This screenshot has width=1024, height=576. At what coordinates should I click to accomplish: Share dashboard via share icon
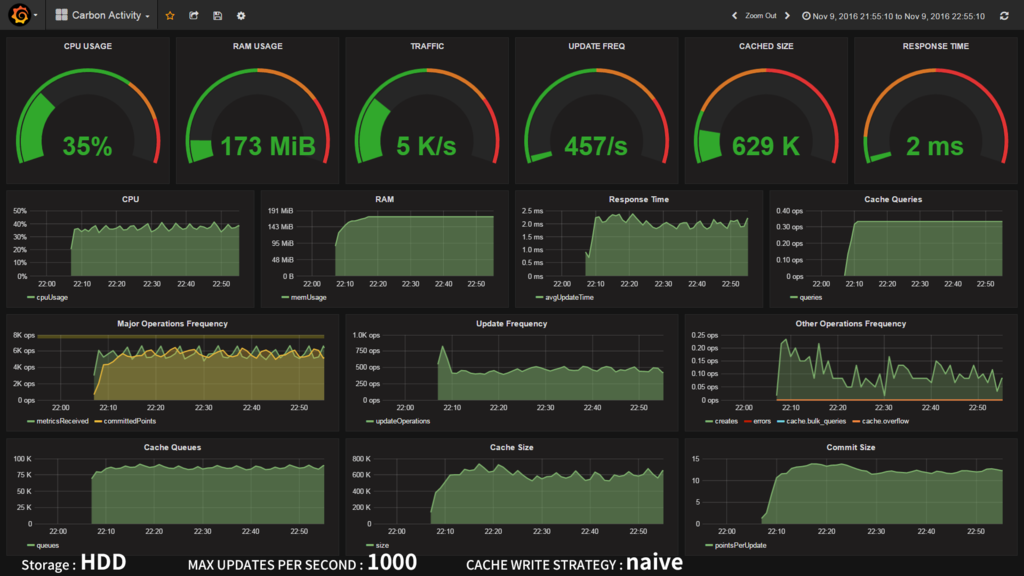[x=194, y=16]
